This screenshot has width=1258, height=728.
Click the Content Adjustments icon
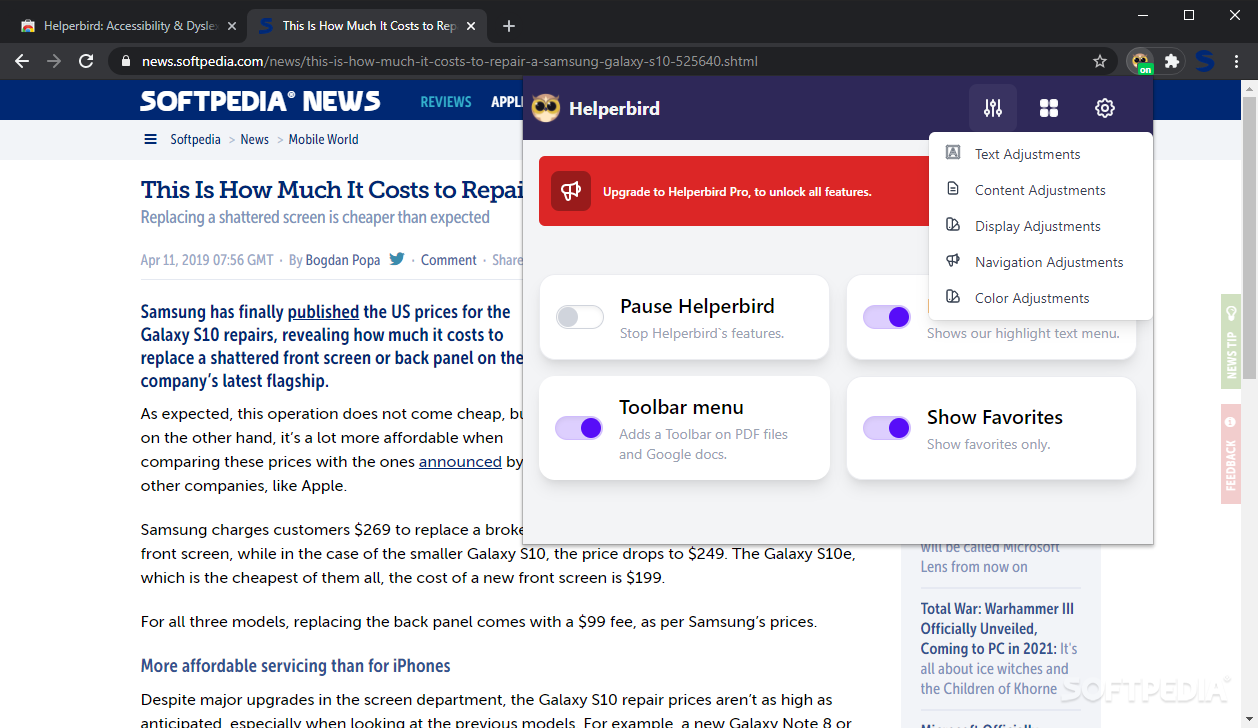click(x=953, y=189)
